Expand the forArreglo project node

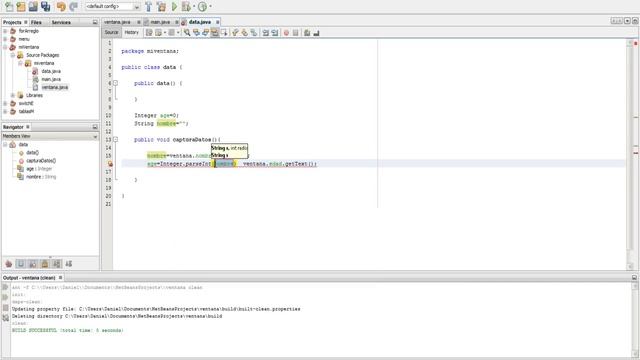pyautogui.click(x=5, y=31)
